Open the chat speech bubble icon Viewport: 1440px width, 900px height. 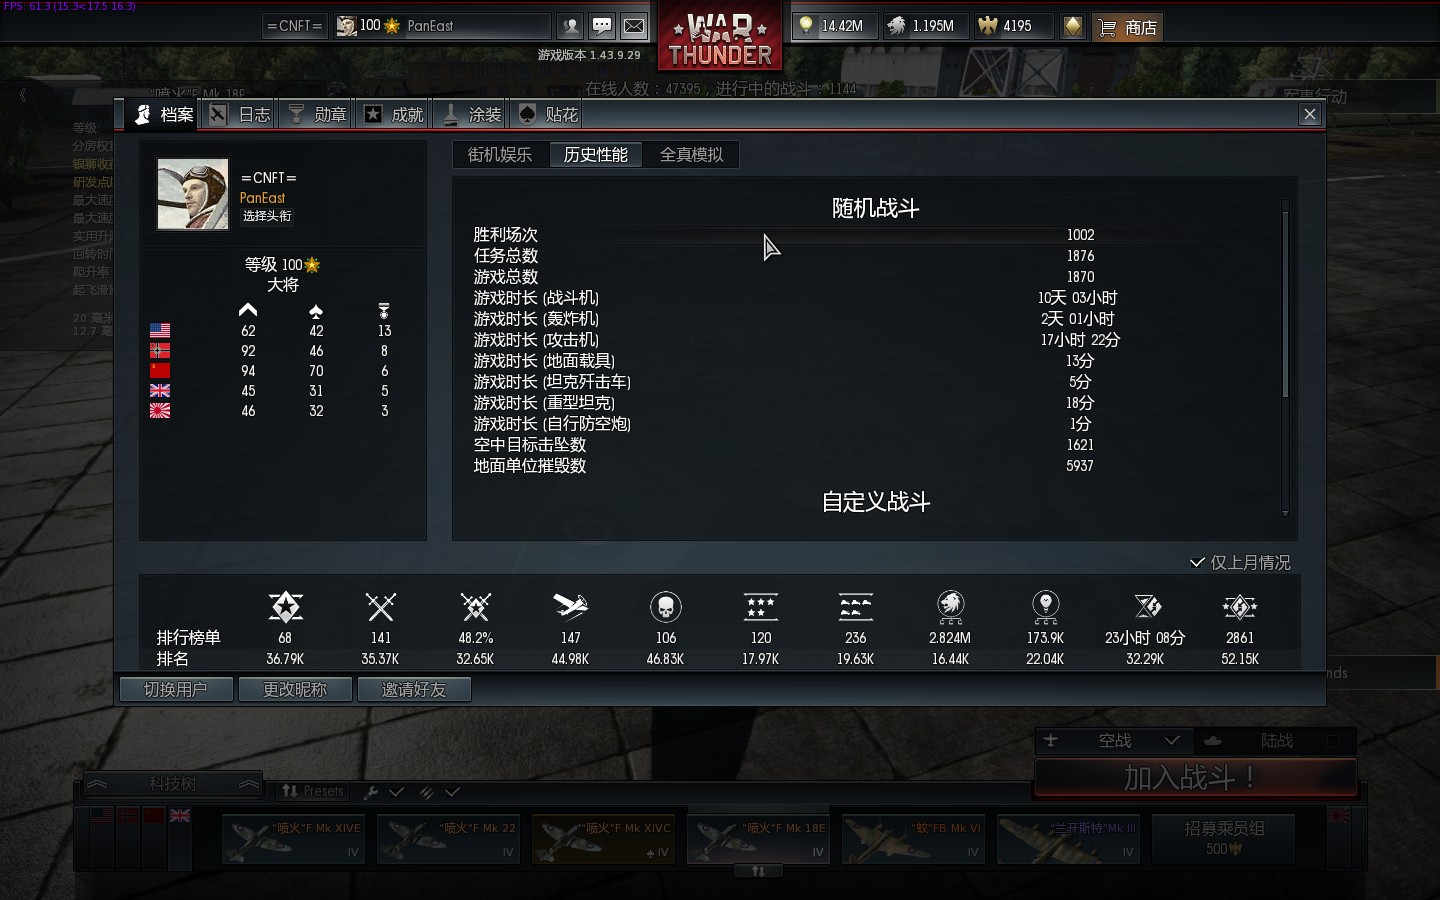[x=602, y=26]
